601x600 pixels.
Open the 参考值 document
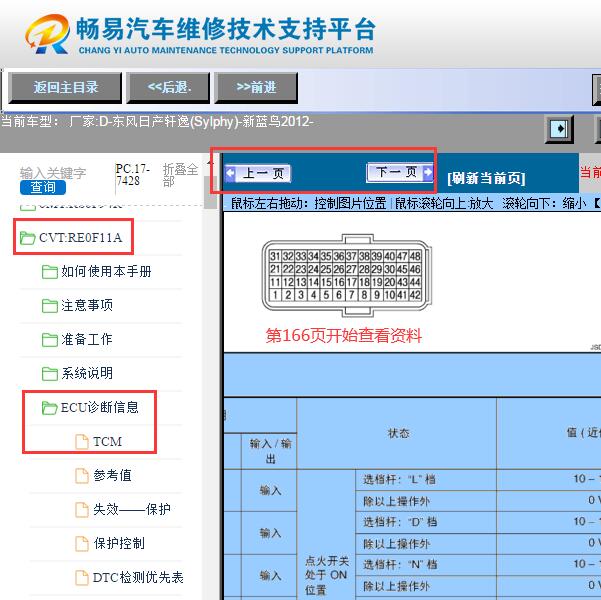tap(112, 475)
